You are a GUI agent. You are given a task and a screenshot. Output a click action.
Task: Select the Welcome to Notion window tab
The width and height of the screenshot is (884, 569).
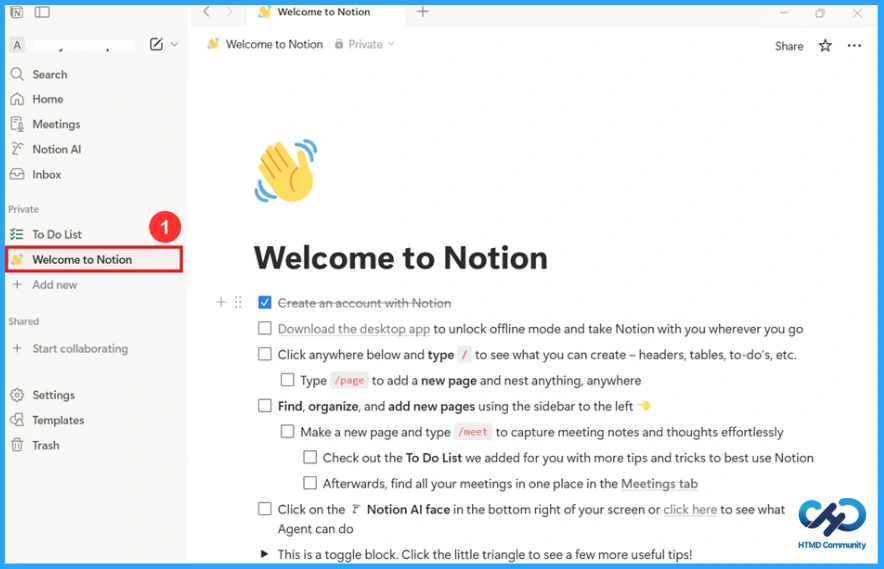coord(324,12)
